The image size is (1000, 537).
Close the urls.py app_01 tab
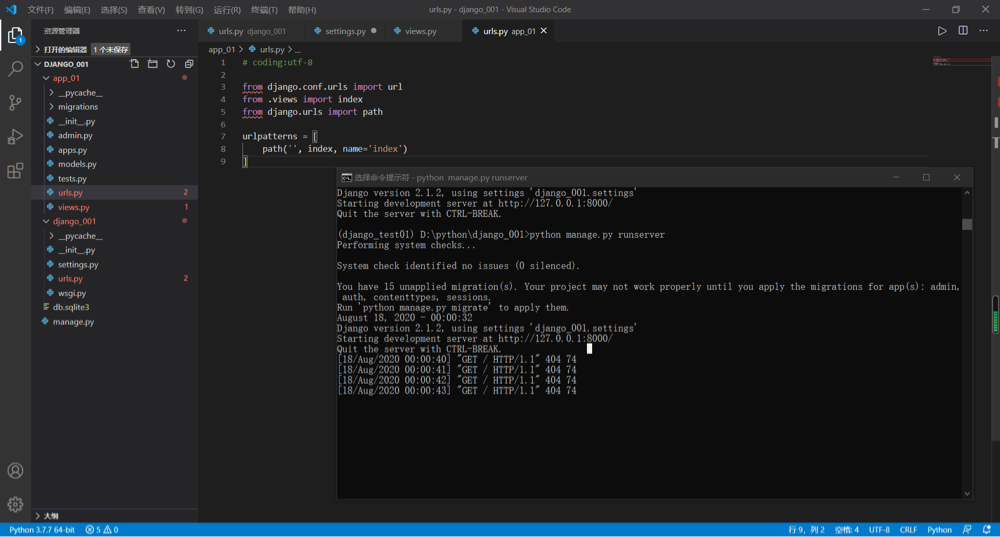pyautogui.click(x=544, y=31)
